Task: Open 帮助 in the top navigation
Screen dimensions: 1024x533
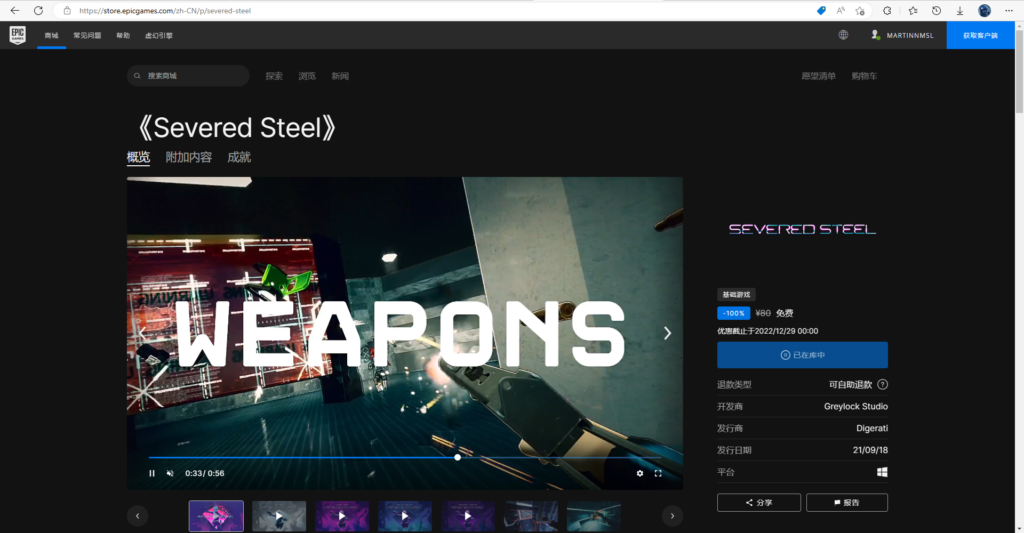Action: click(x=123, y=35)
